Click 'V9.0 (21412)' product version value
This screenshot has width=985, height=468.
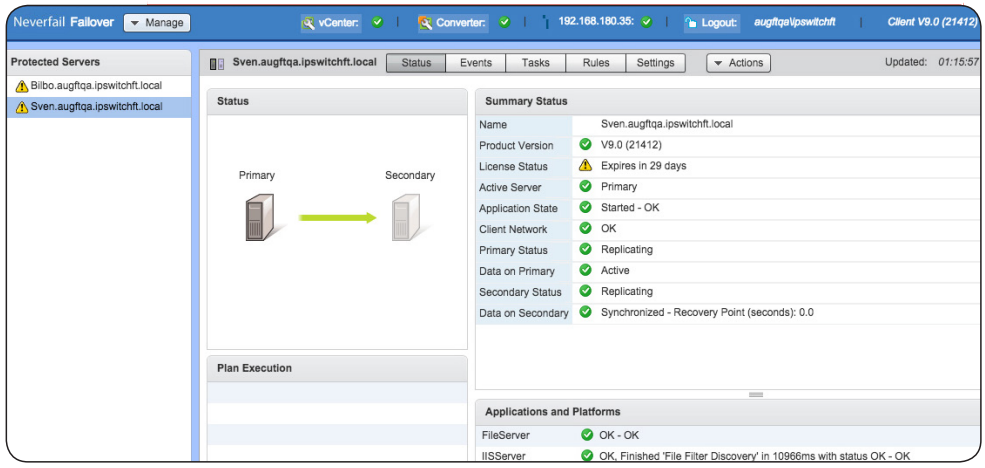(x=631, y=145)
